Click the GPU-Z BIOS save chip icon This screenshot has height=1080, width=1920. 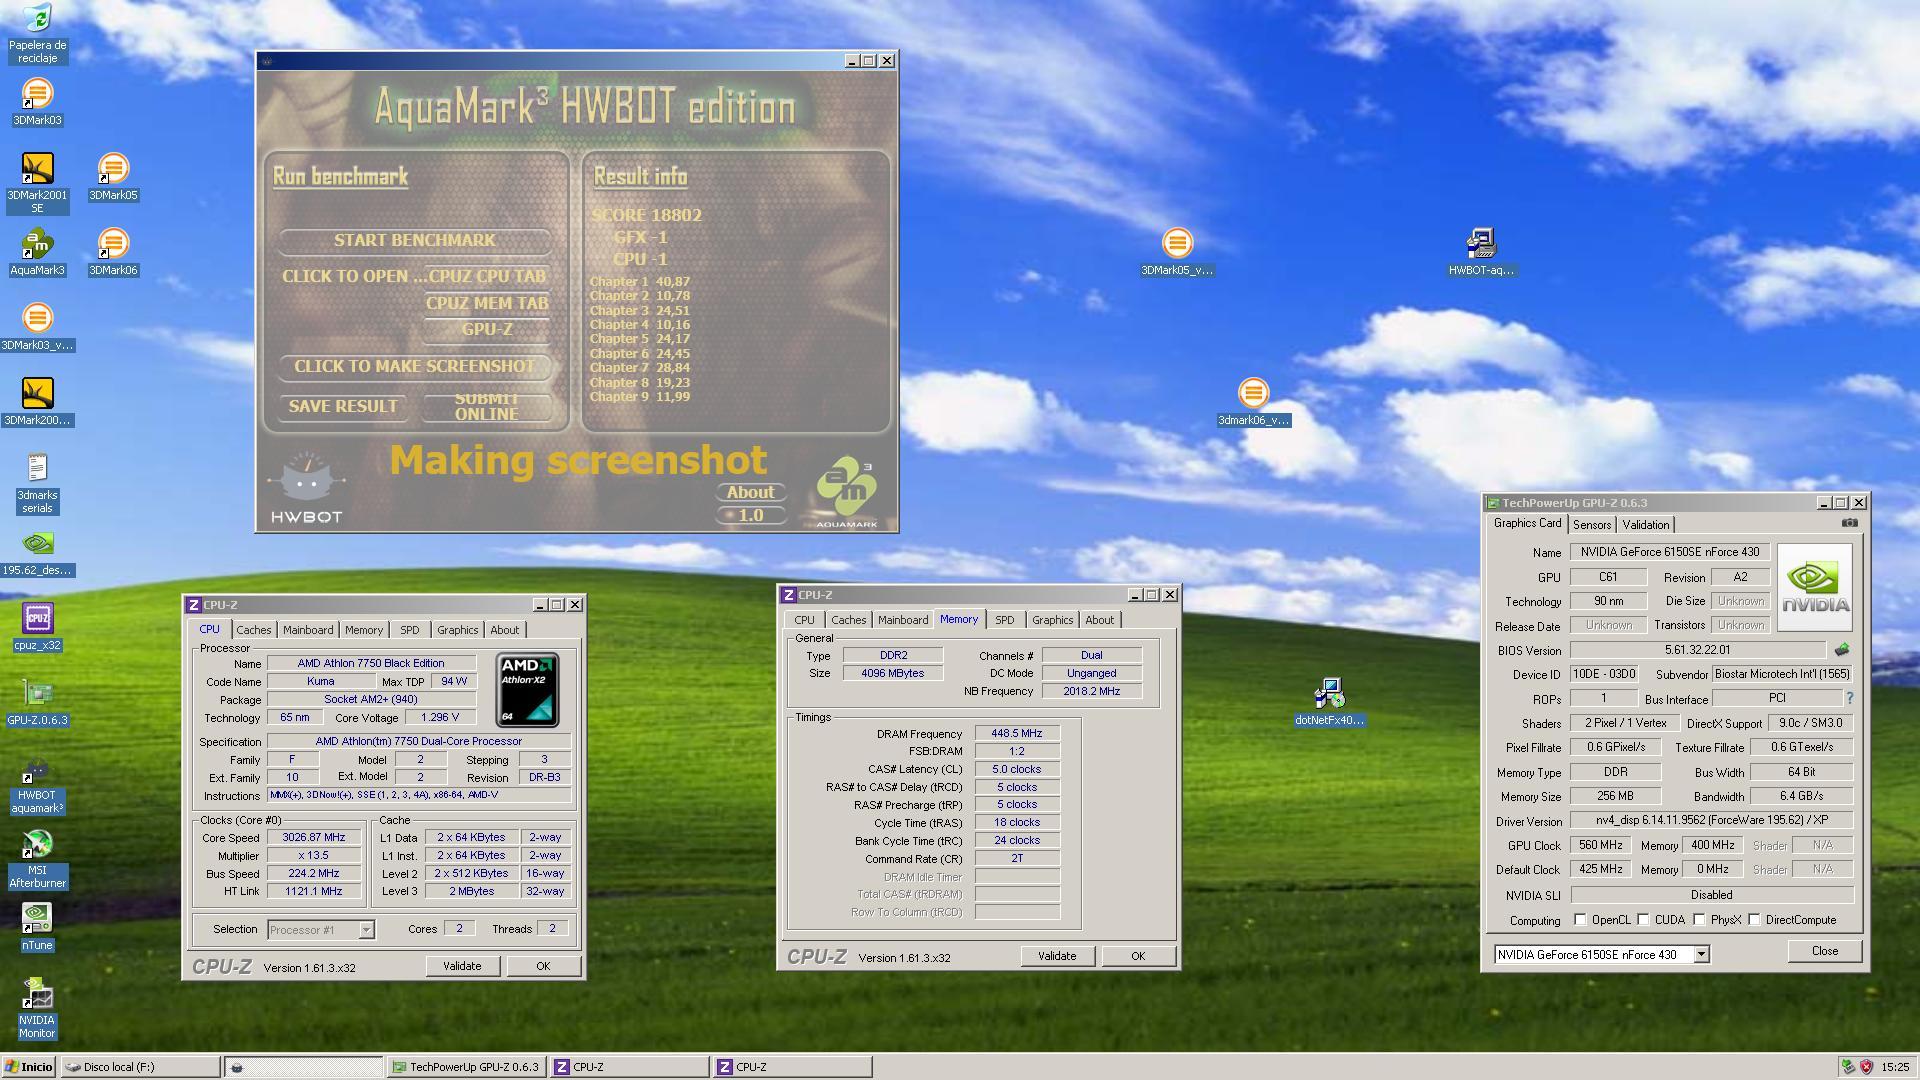click(x=1842, y=650)
